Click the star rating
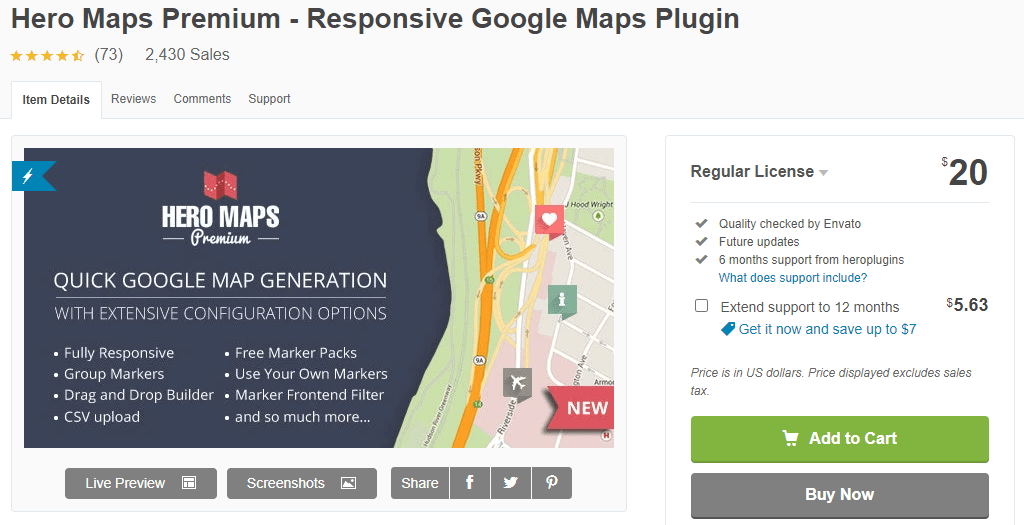Screen dimensions: 1024x525 (x=47, y=56)
